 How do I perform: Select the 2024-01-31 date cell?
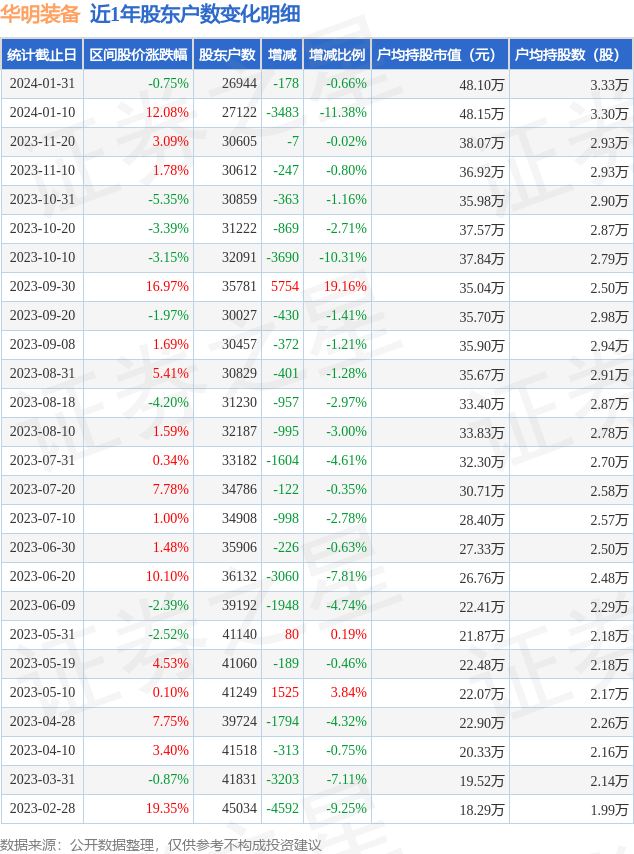coord(42,84)
